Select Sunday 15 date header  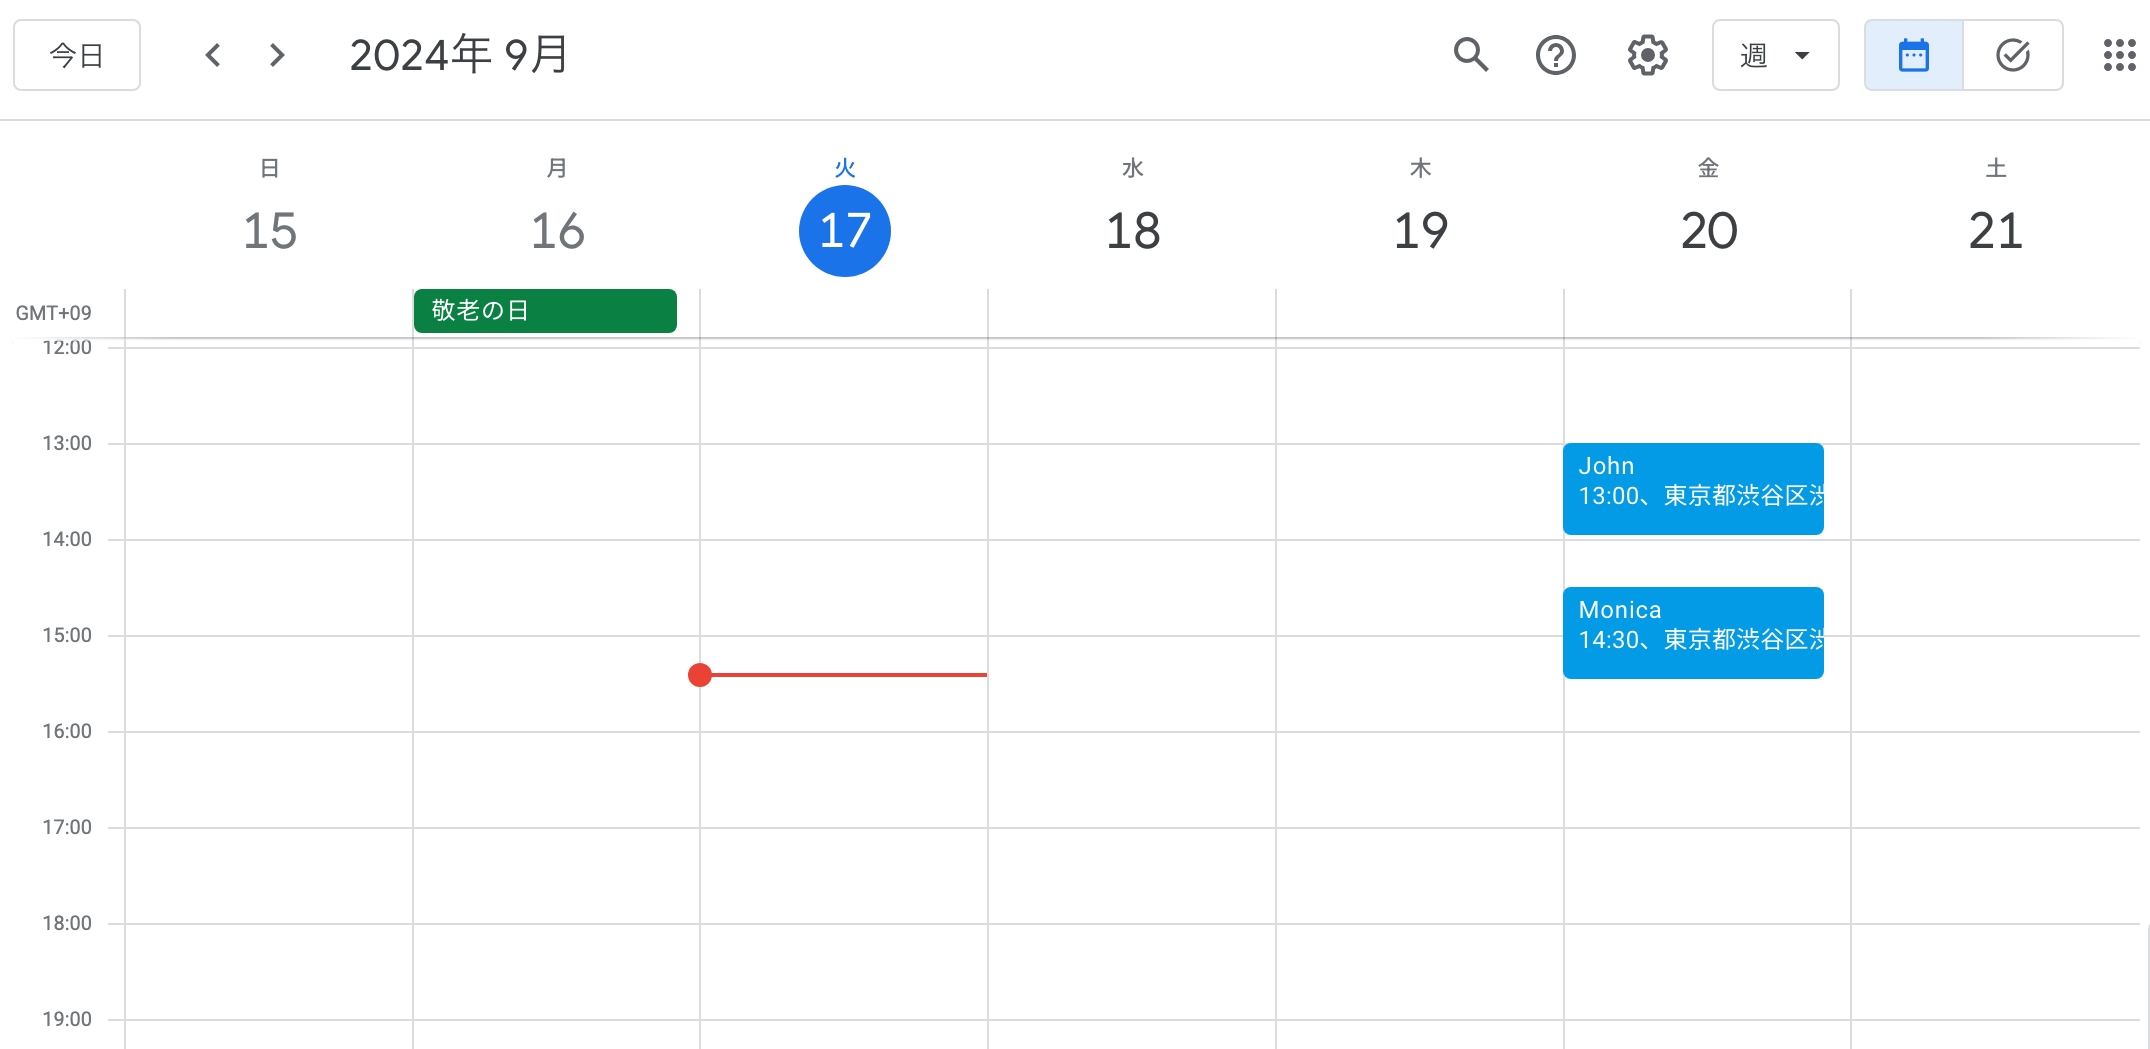coord(270,231)
